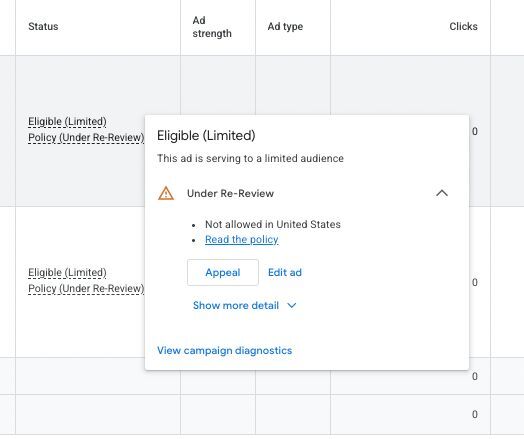Expand Show more detail
The width and height of the screenshot is (524, 439).
(245, 305)
